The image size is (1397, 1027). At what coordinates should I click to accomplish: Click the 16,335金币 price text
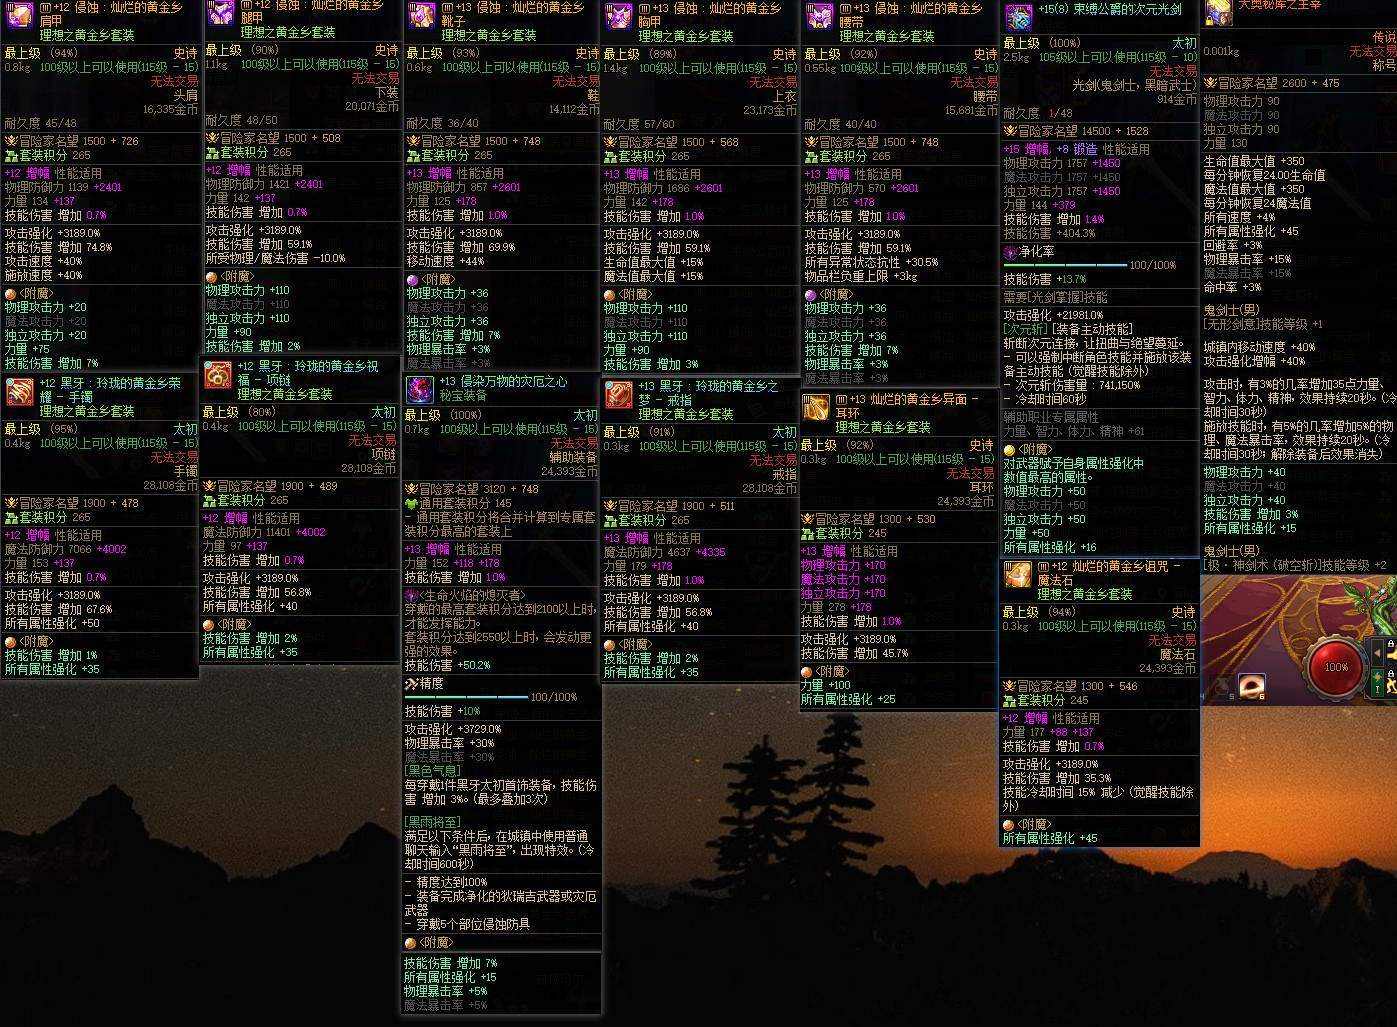[x=170, y=110]
